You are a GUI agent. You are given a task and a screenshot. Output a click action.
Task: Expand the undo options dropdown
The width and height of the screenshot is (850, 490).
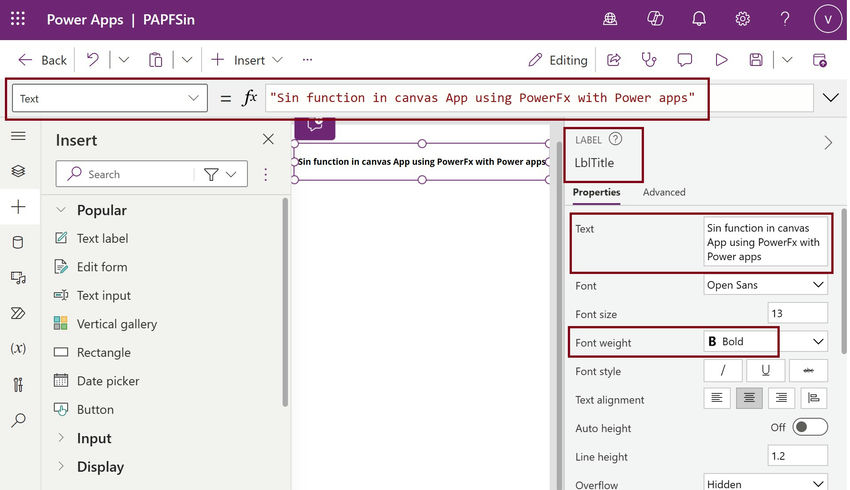click(124, 60)
